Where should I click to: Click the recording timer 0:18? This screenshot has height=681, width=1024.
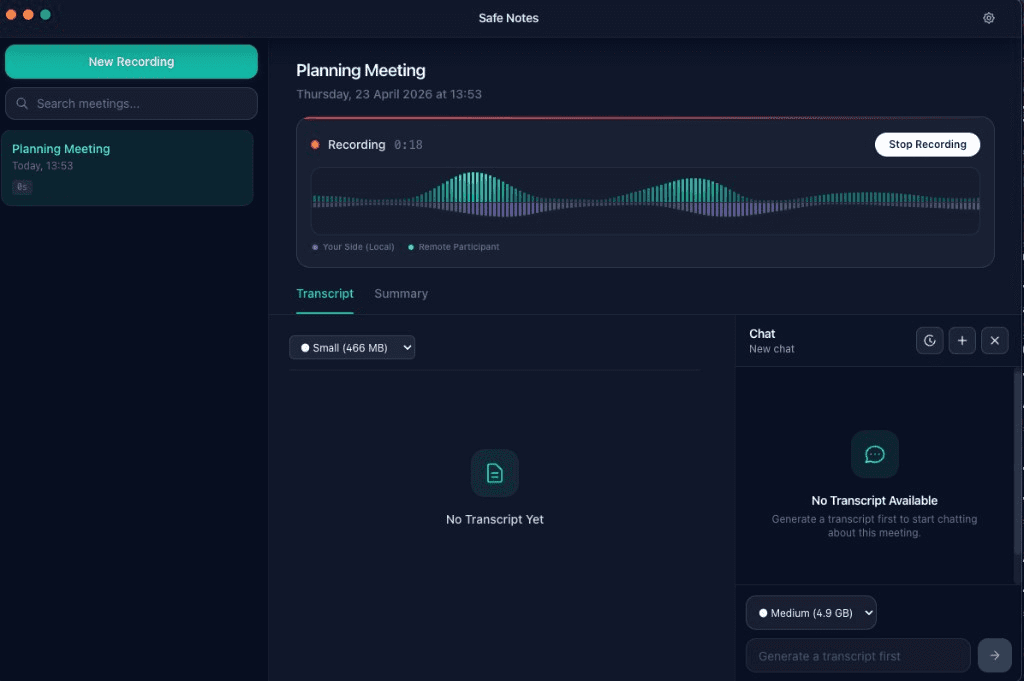(x=408, y=145)
